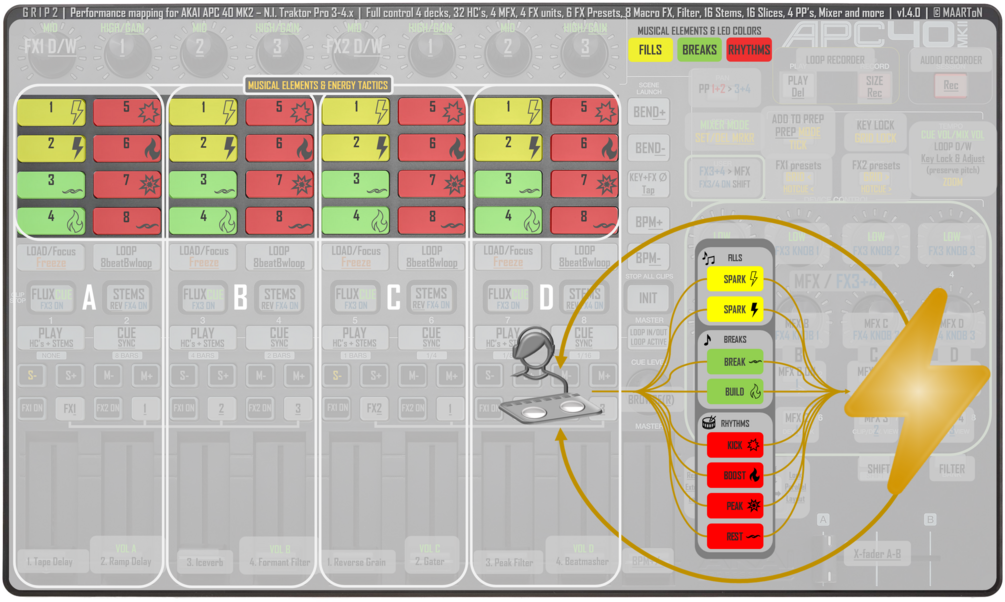Hit deck C red pad 7 peak
This screenshot has width=1005, height=602.
(x=432, y=185)
